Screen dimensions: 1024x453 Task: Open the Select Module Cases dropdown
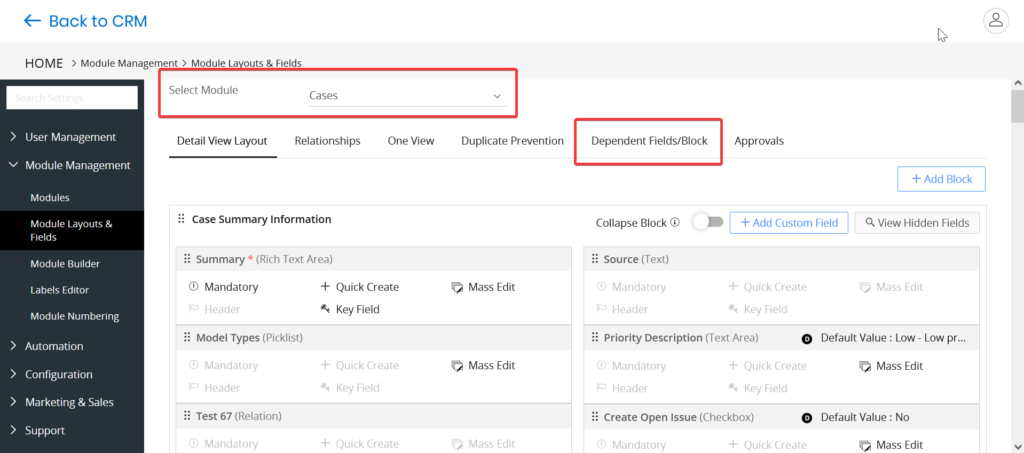point(407,95)
